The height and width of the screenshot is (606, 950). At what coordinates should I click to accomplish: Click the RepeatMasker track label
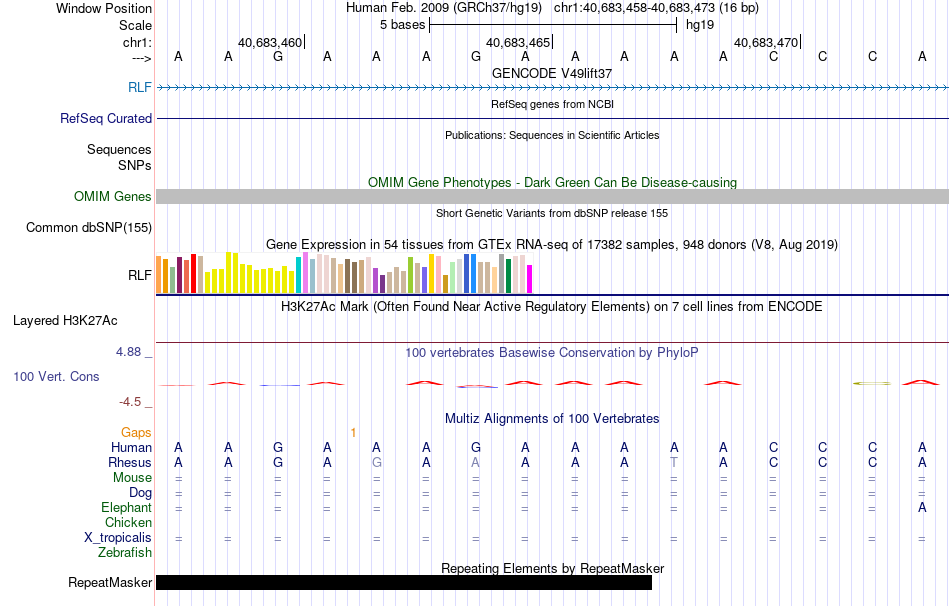coord(110,582)
